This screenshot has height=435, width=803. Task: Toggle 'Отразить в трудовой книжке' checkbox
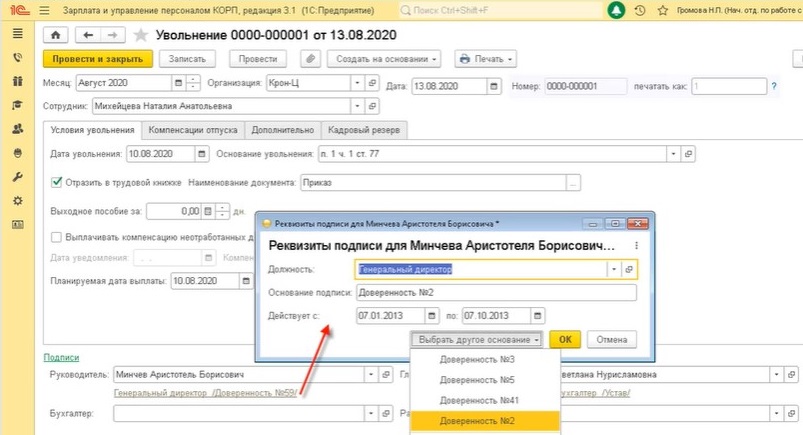click(56, 183)
